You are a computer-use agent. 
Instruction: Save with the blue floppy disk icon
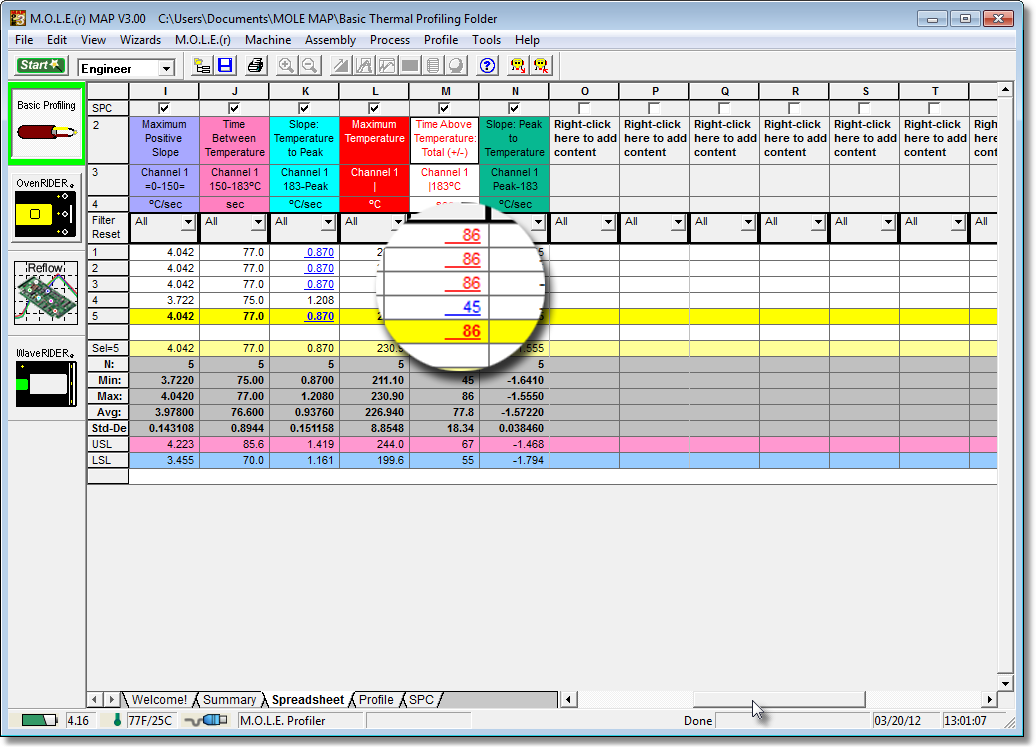click(x=225, y=65)
